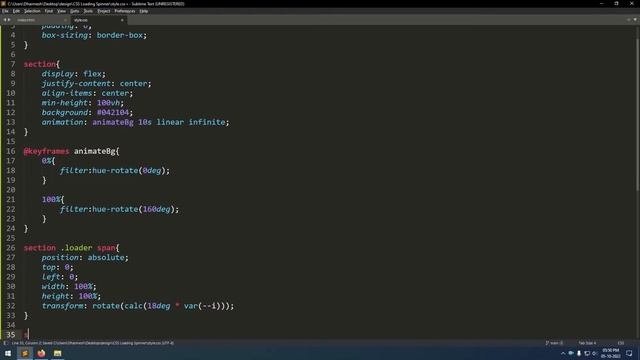Image resolution: width=640 pixels, height=360 pixels.
Task: Open the Tools menu
Action: pyautogui.click(x=88, y=11)
